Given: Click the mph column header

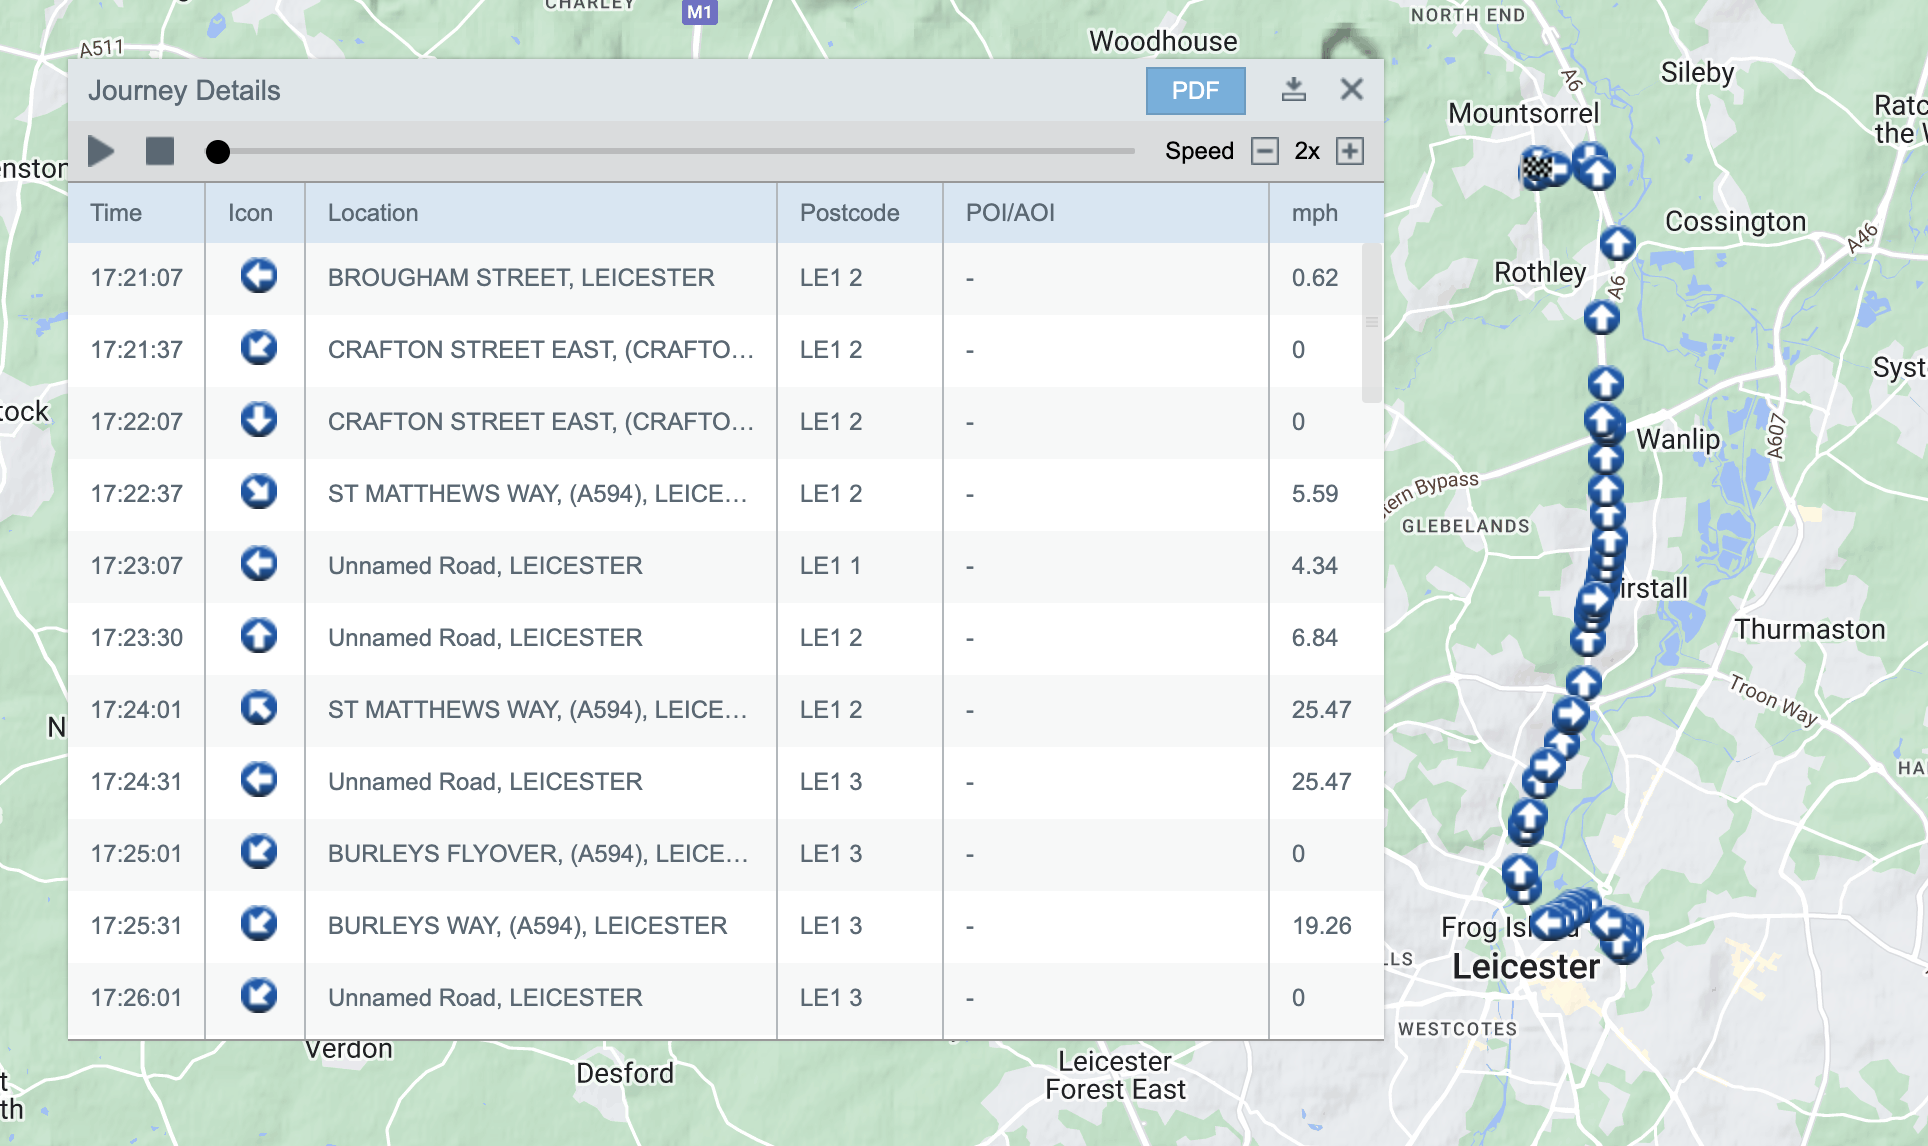Looking at the screenshot, I should click(x=1314, y=213).
